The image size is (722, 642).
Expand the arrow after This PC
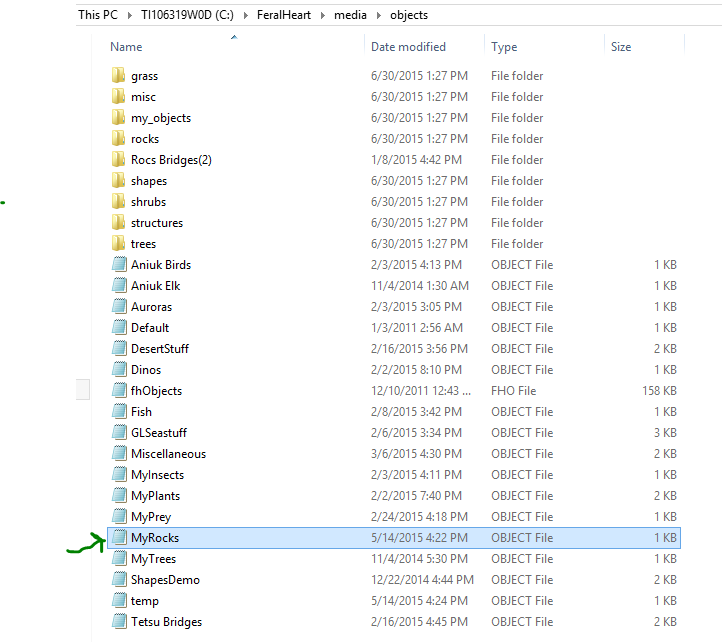pyautogui.click(x=130, y=15)
